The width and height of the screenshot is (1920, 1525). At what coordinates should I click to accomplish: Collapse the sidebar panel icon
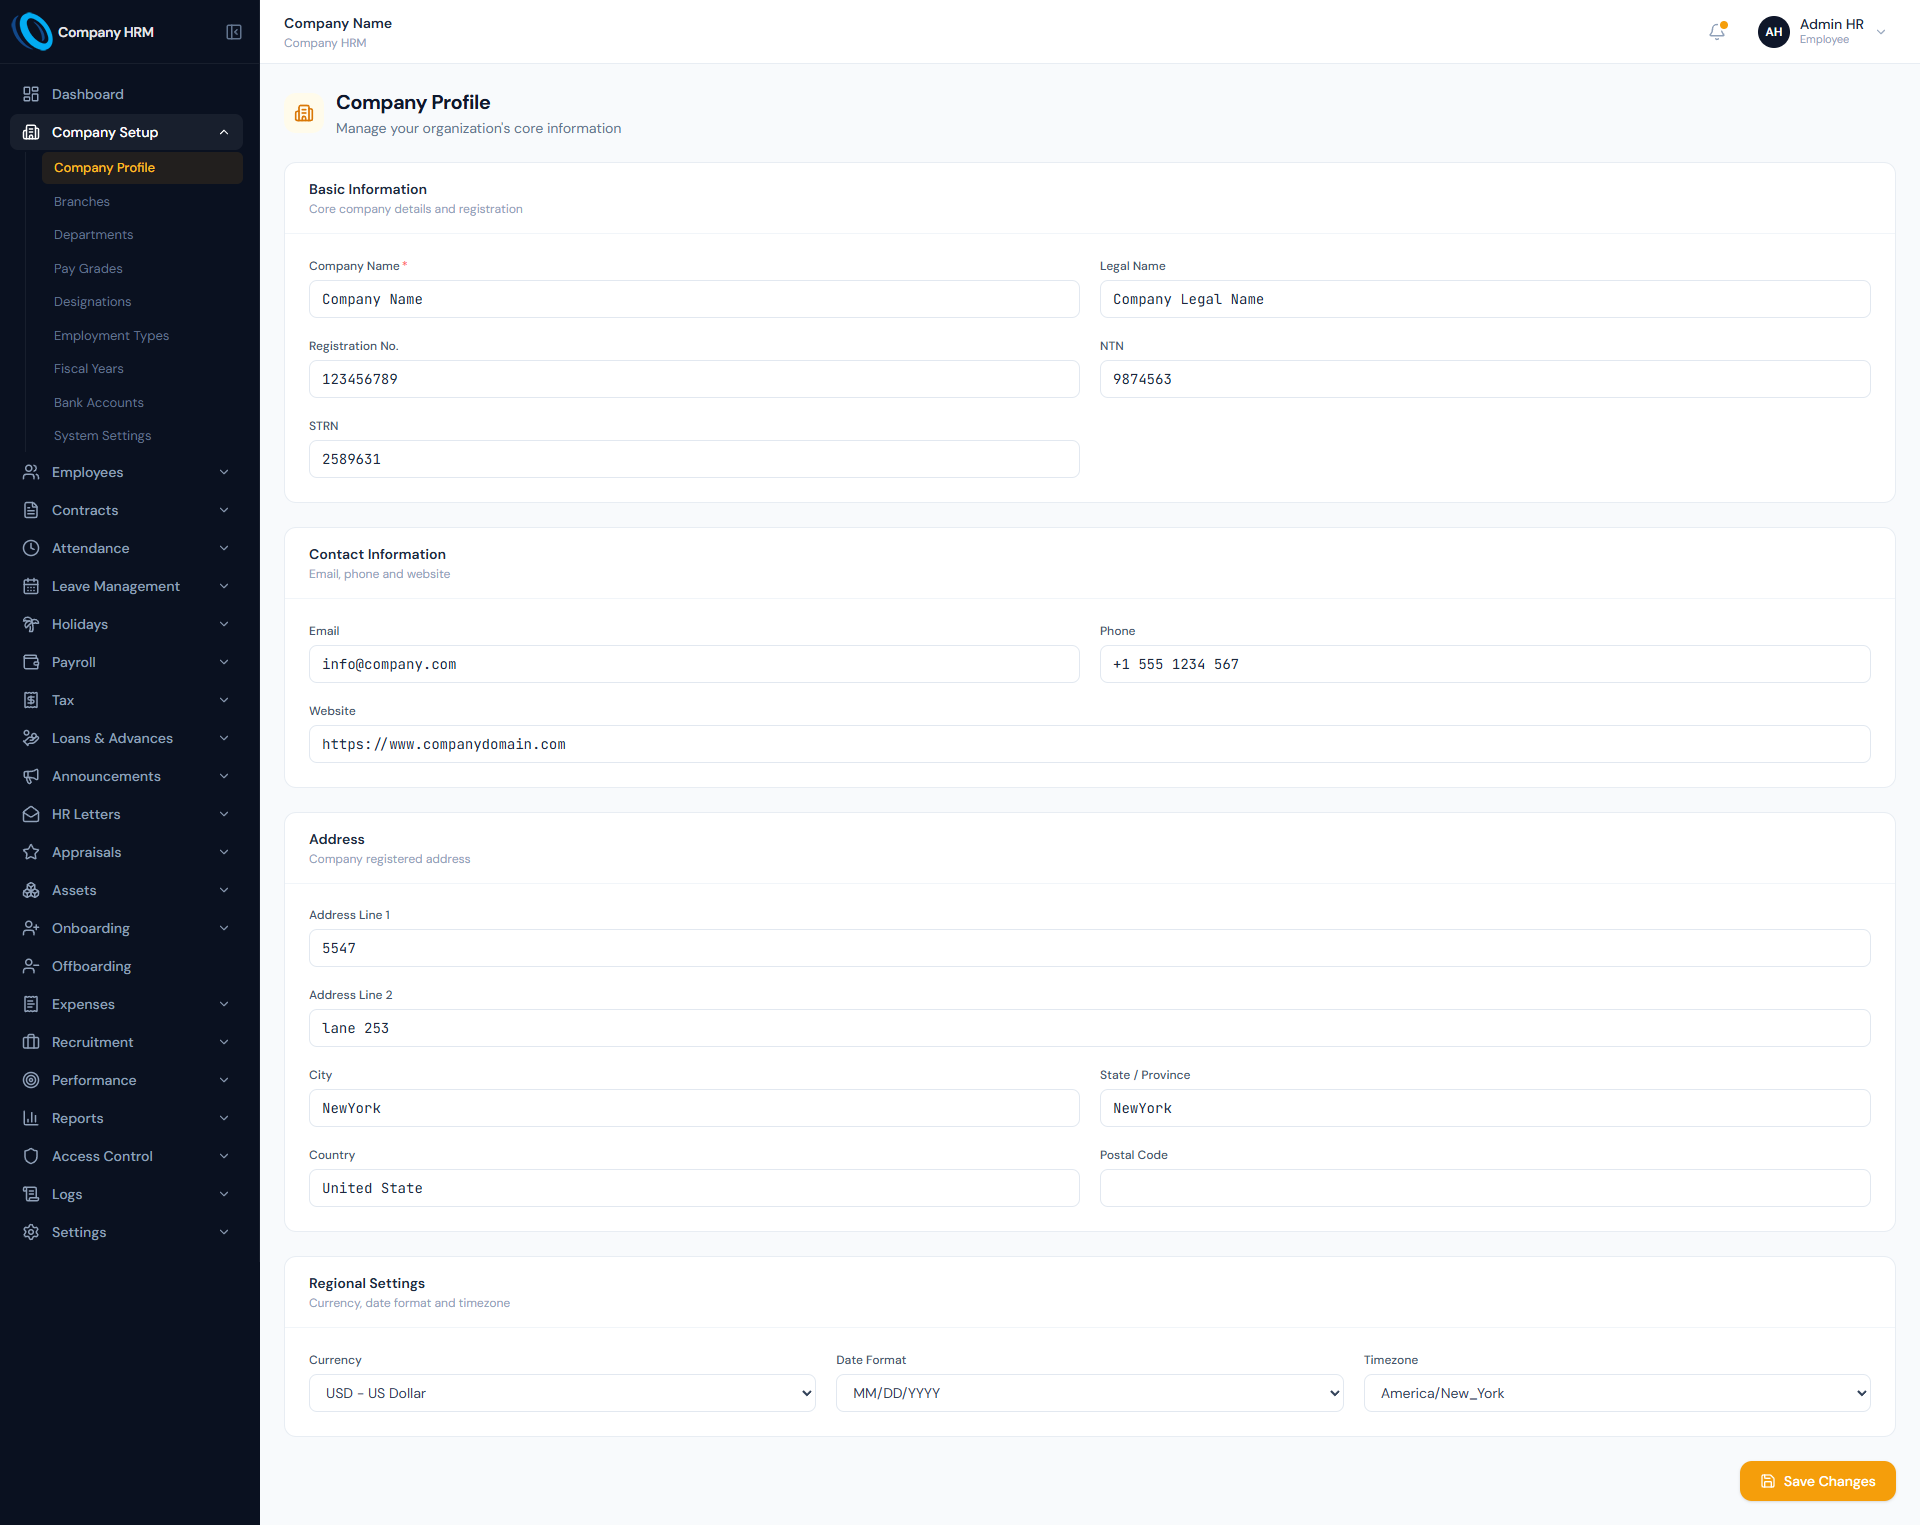pyautogui.click(x=234, y=32)
